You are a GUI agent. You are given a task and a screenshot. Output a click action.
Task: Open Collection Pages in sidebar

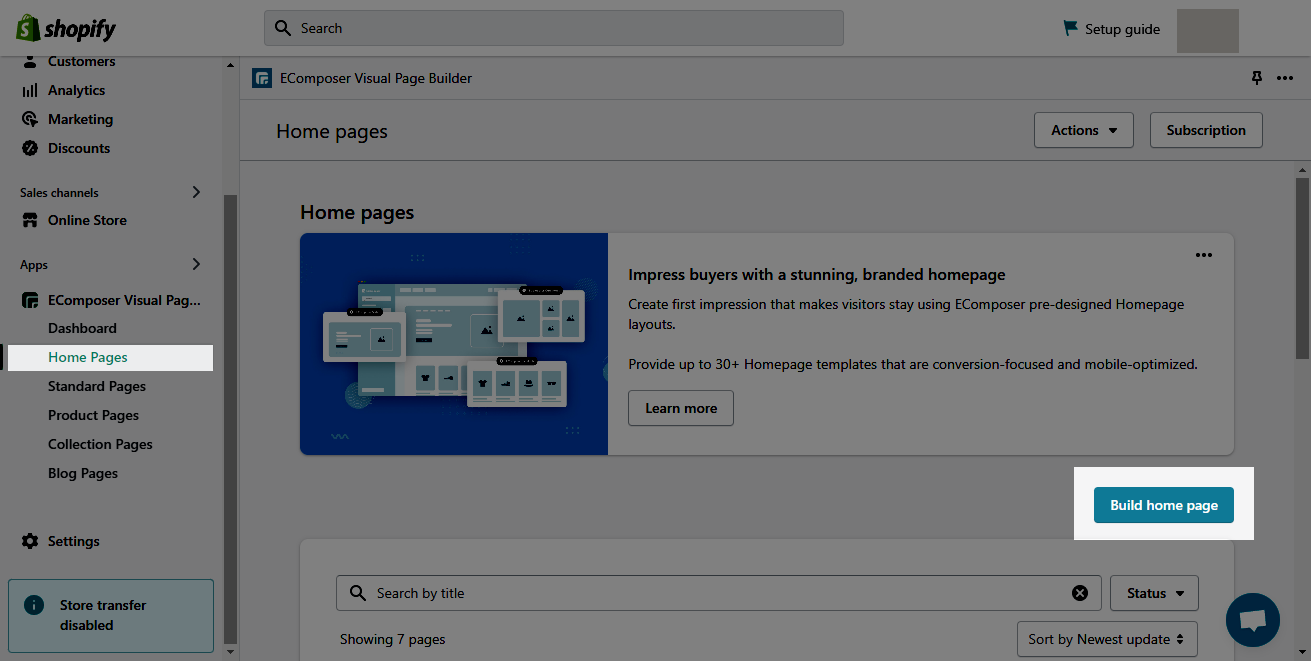[x=100, y=444]
